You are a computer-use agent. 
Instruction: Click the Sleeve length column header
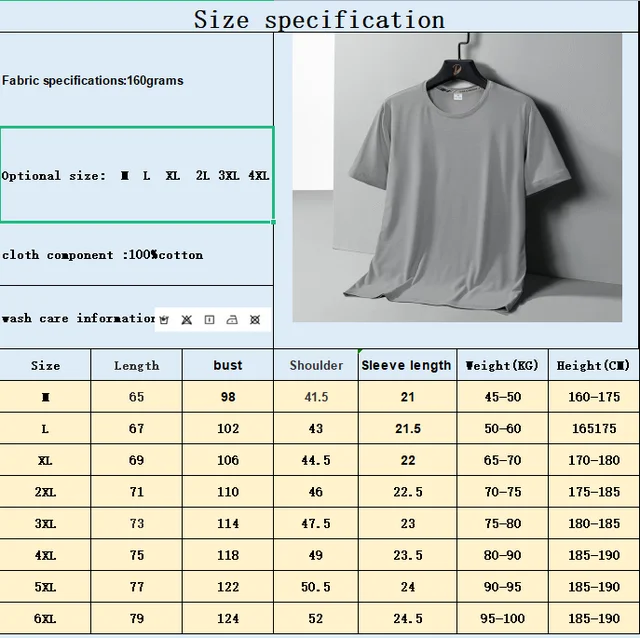click(x=406, y=365)
